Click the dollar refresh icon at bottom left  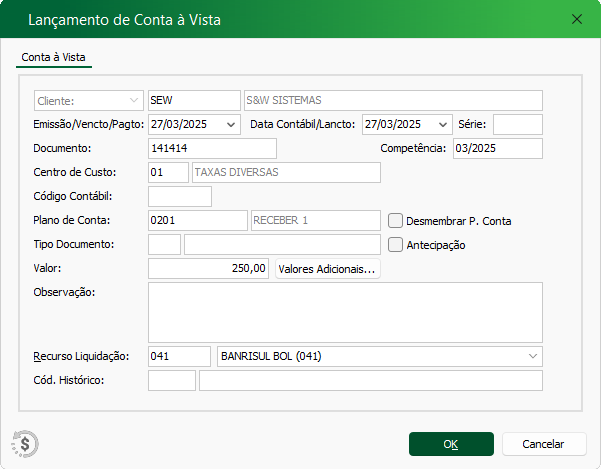click(x=25, y=444)
